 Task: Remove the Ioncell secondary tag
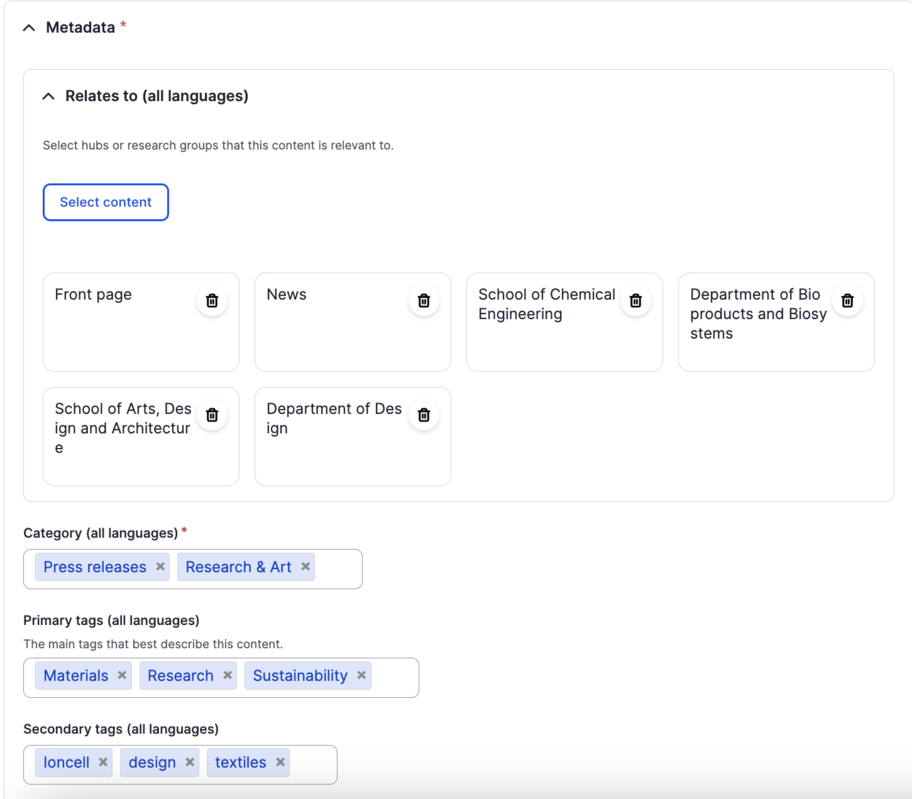click(x=103, y=763)
